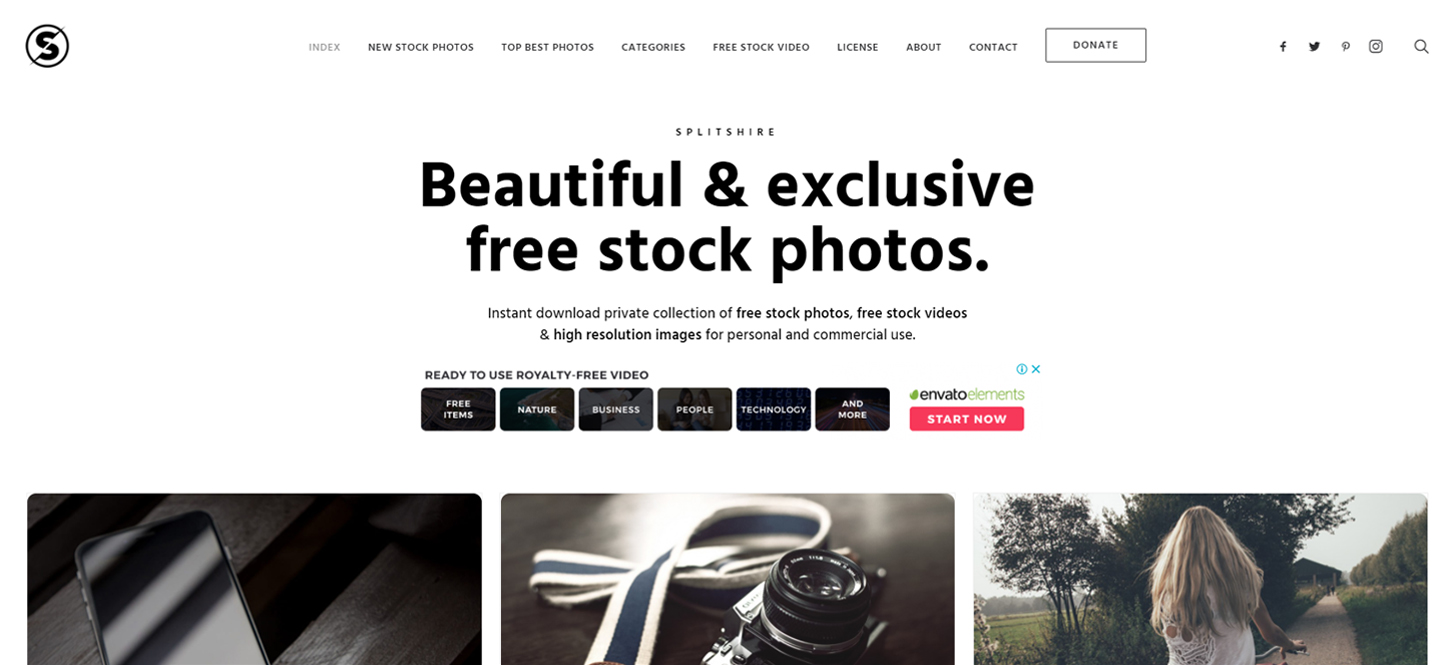Image resolution: width=1456 pixels, height=665 pixels.
Task: Select the Nature ad thumbnail
Action: [x=537, y=409]
